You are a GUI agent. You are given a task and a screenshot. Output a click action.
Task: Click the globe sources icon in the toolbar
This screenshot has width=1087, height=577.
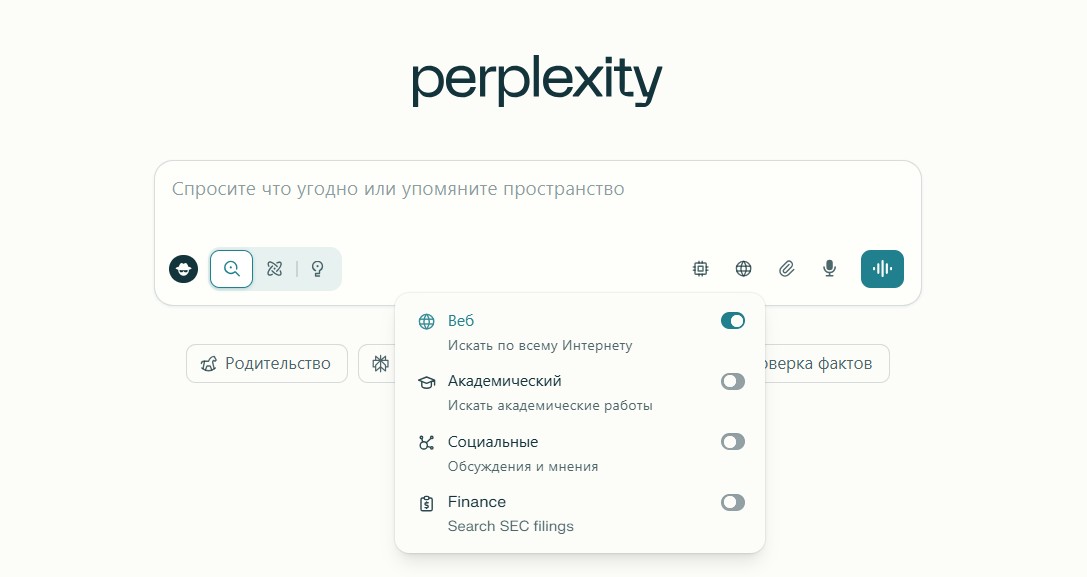pyautogui.click(x=744, y=268)
